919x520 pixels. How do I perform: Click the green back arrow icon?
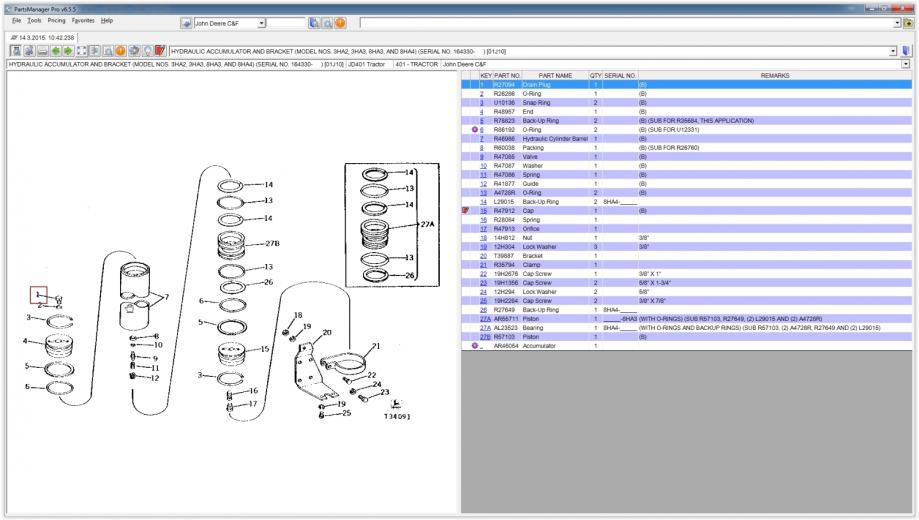(57, 51)
